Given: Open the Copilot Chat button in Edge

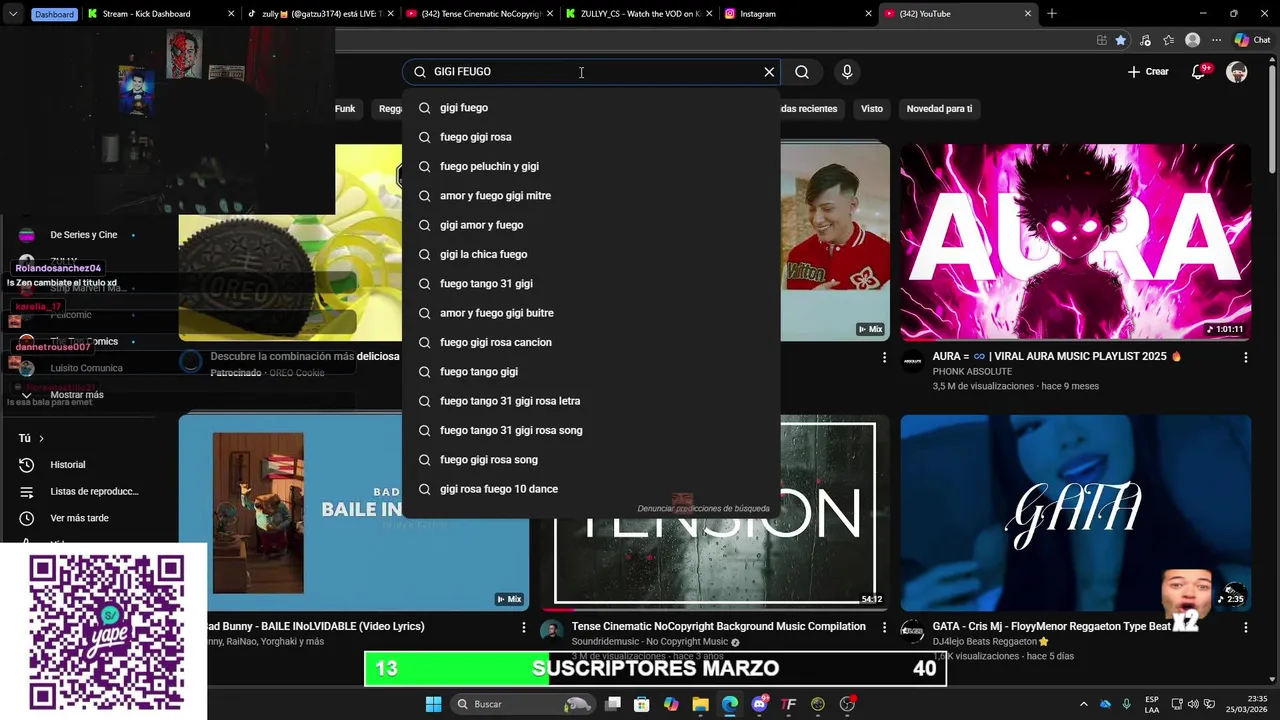Looking at the screenshot, I should tap(1252, 40).
